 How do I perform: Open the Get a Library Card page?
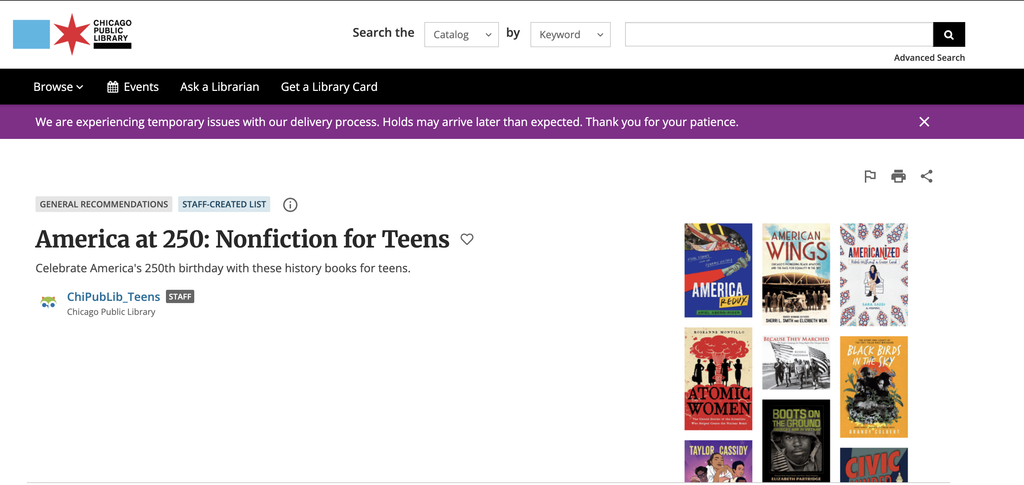tap(329, 87)
